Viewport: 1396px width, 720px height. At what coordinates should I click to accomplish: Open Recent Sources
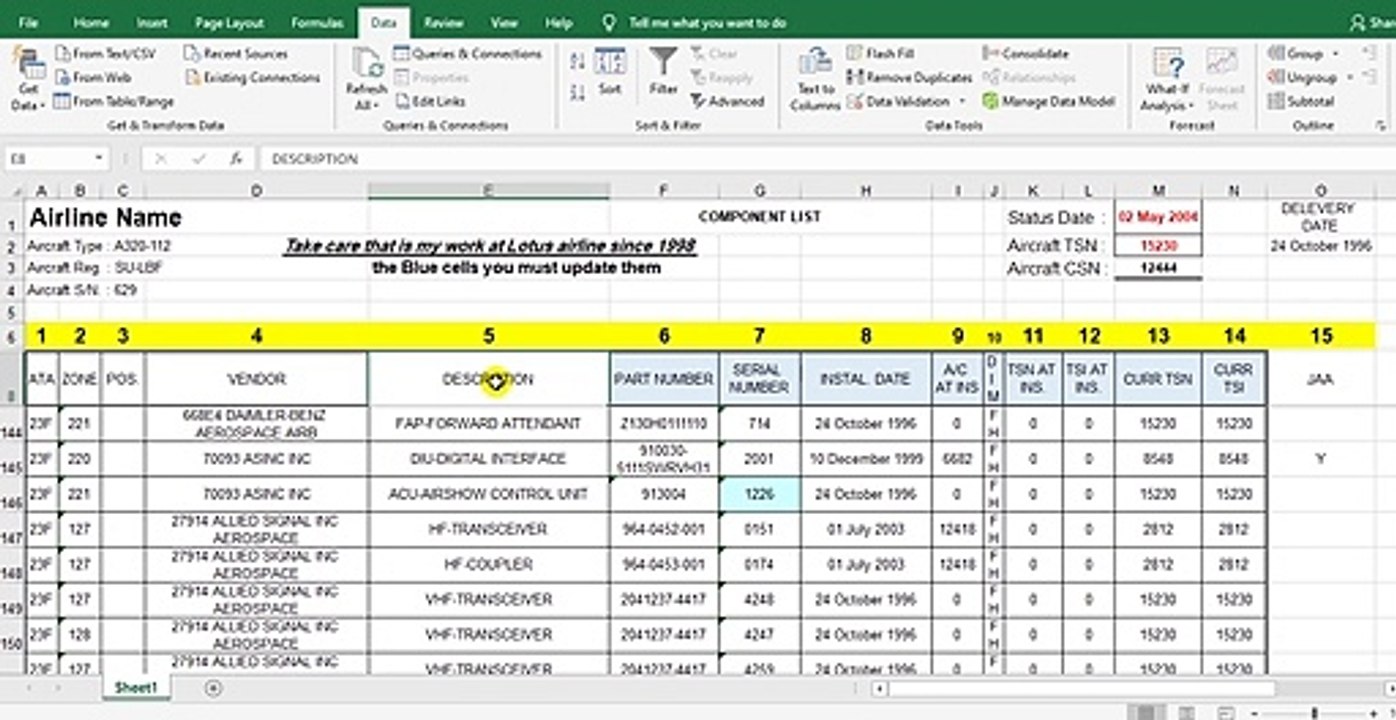tap(236, 53)
